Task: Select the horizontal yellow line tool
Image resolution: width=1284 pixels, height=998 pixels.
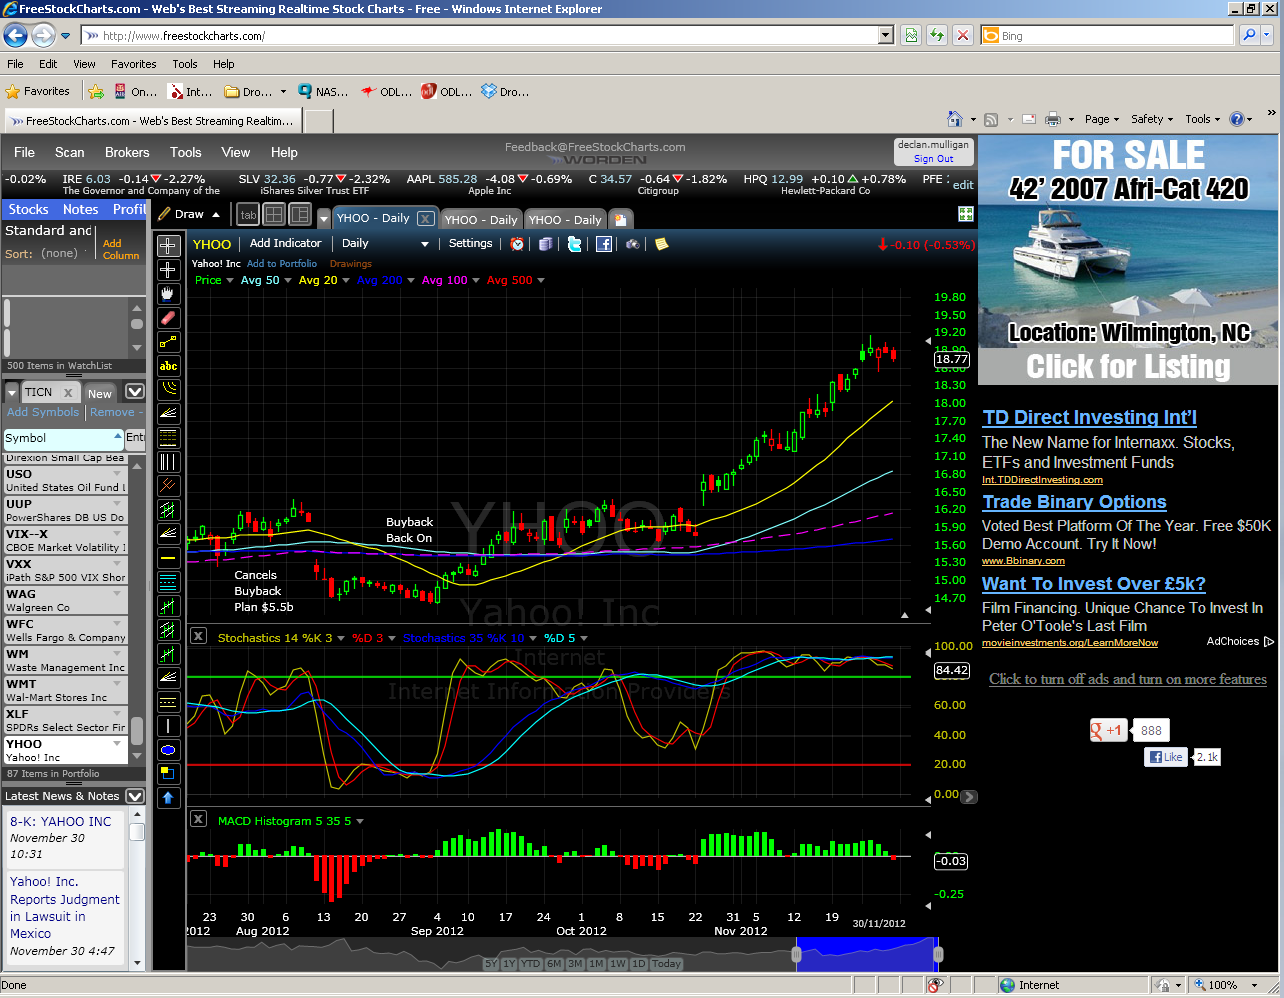Action: [x=168, y=557]
